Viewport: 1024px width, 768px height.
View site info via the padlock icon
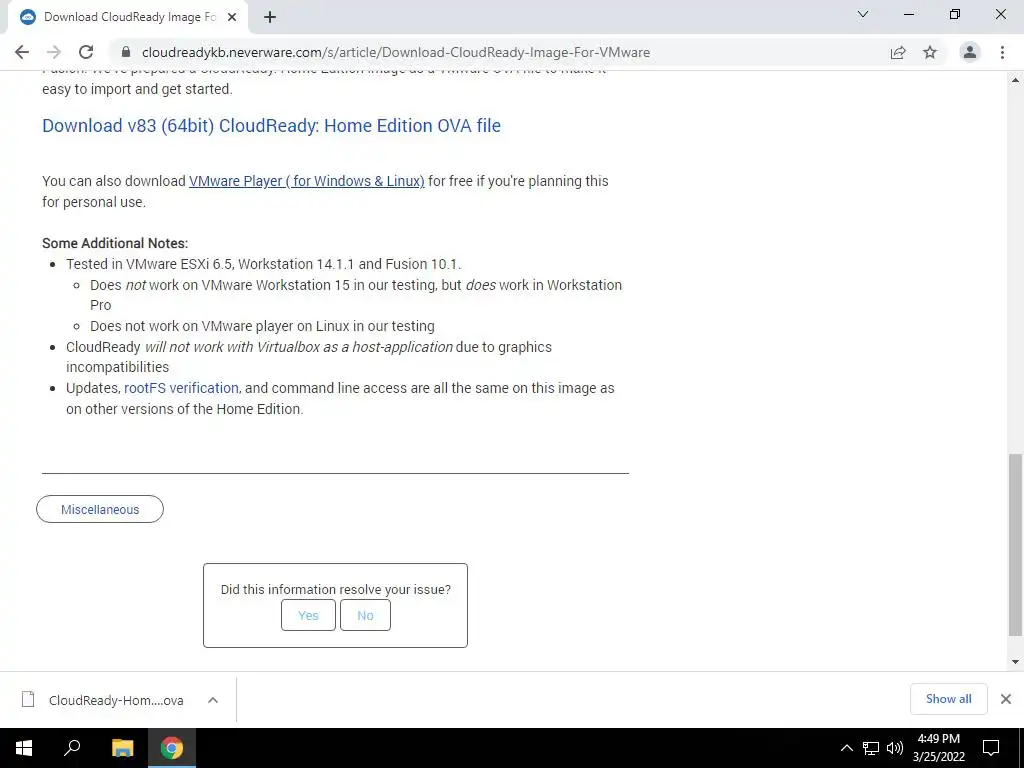click(x=126, y=52)
